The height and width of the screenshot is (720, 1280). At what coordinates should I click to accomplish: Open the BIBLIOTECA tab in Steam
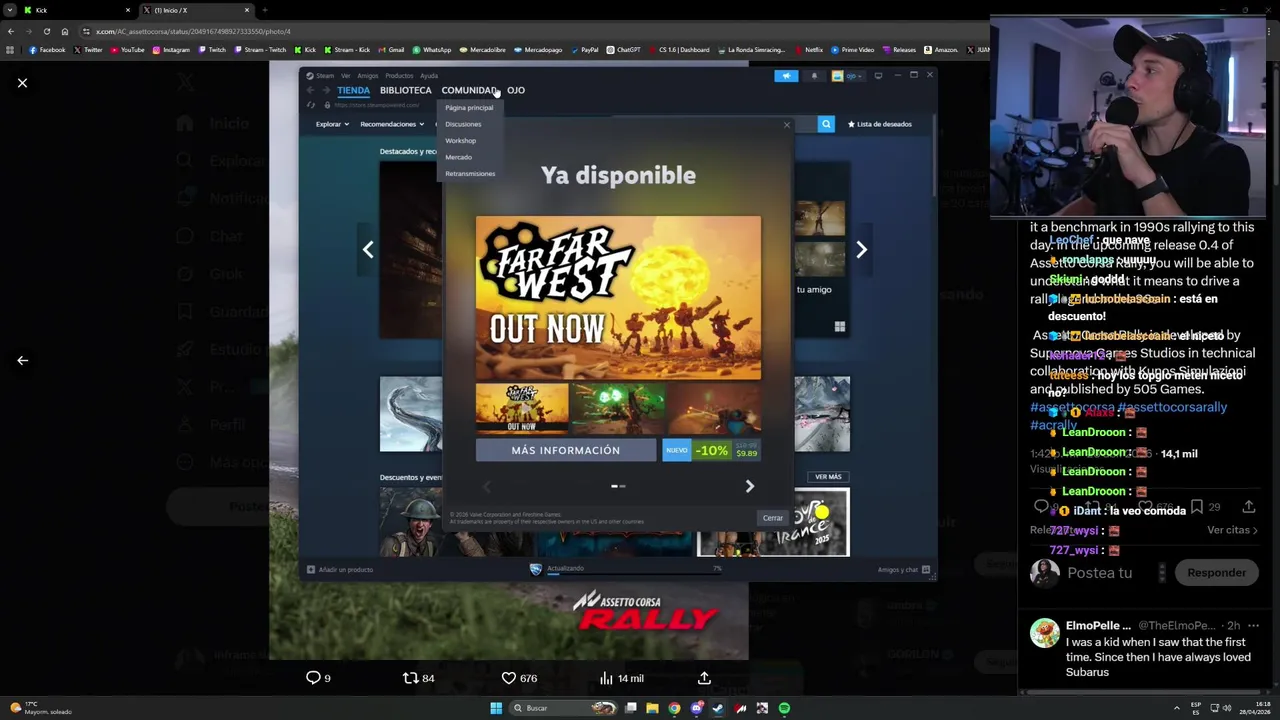405,90
